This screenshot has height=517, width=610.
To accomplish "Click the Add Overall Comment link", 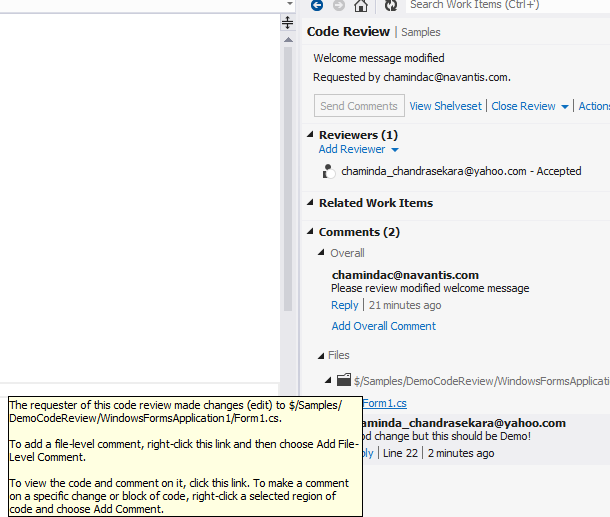I will pyautogui.click(x=384, y=326).
